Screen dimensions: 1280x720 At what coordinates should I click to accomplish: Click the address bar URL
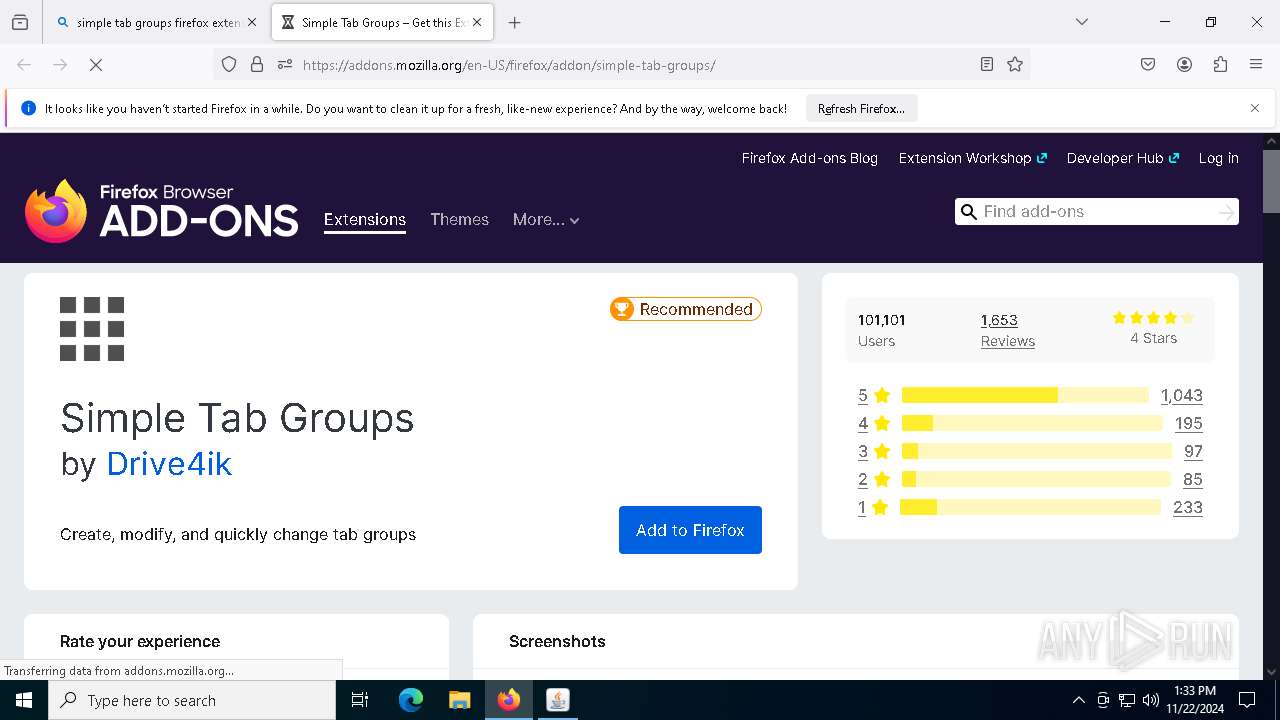coord(509,65)
